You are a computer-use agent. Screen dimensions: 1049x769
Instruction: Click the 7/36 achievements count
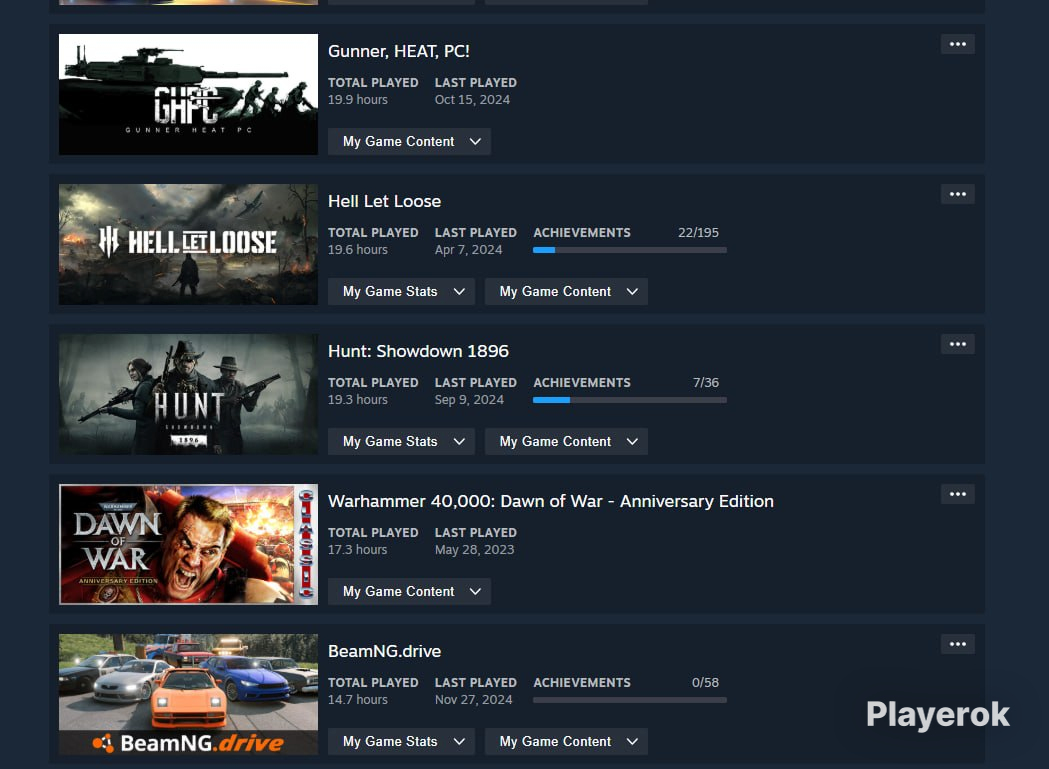[706, 382]
